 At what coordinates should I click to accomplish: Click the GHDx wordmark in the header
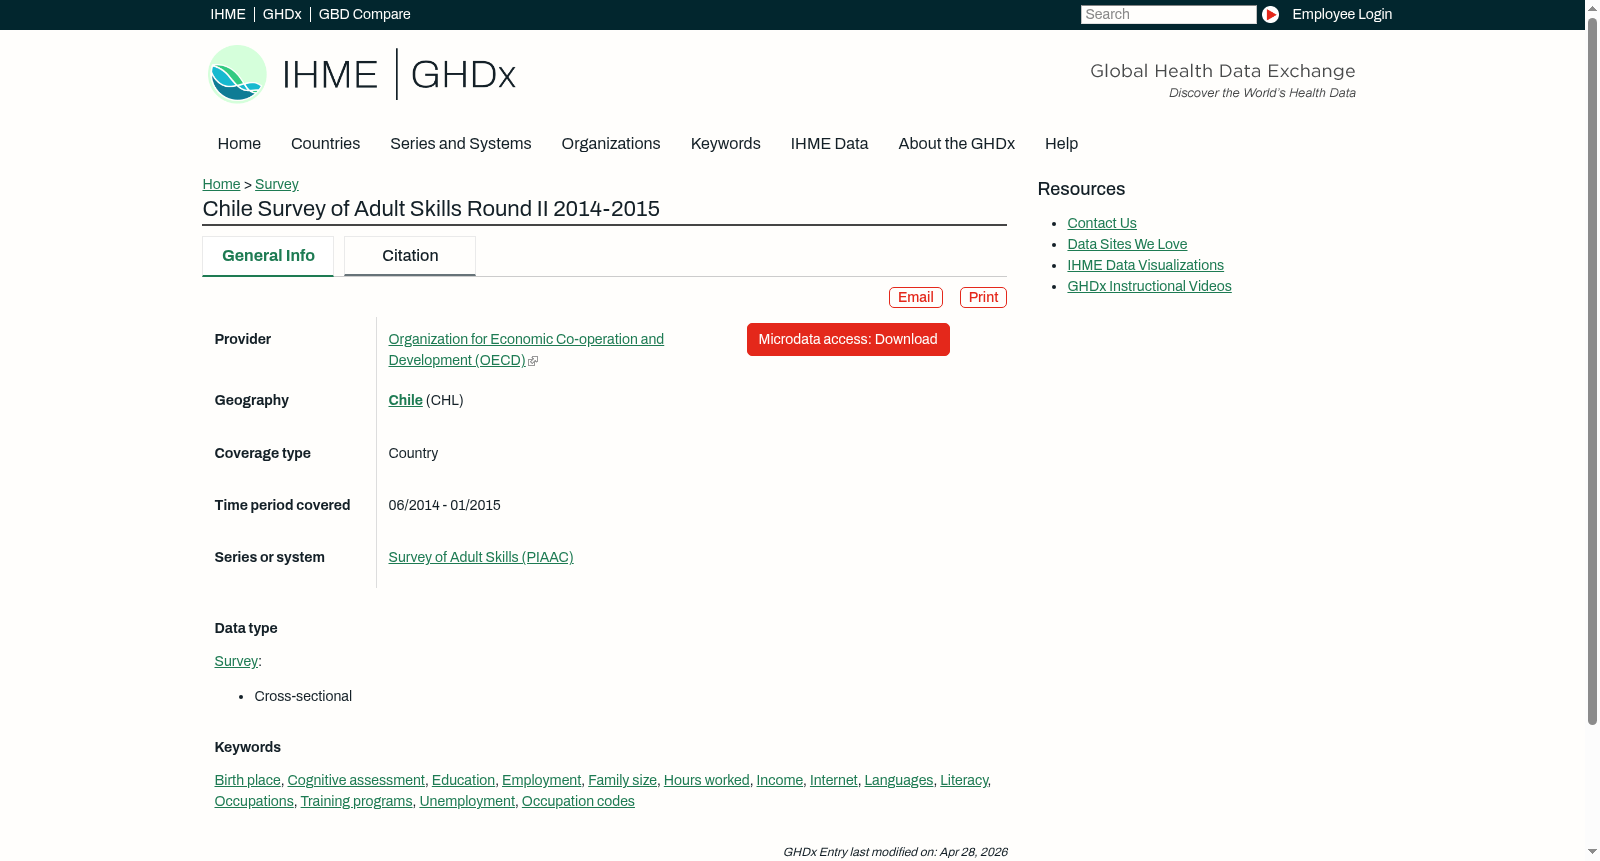click(x=463, y=75)
